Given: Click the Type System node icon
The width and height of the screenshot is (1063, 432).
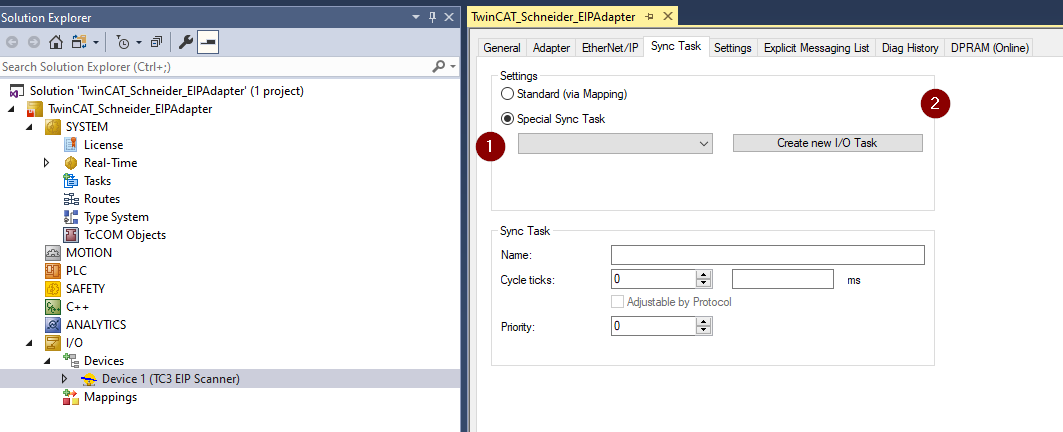Looking at the screenshot, I should [71, 217].
